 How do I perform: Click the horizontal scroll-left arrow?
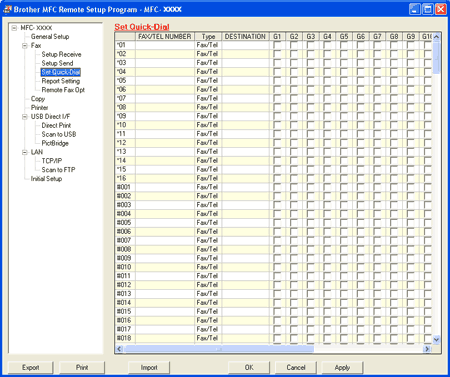point(119,349)
